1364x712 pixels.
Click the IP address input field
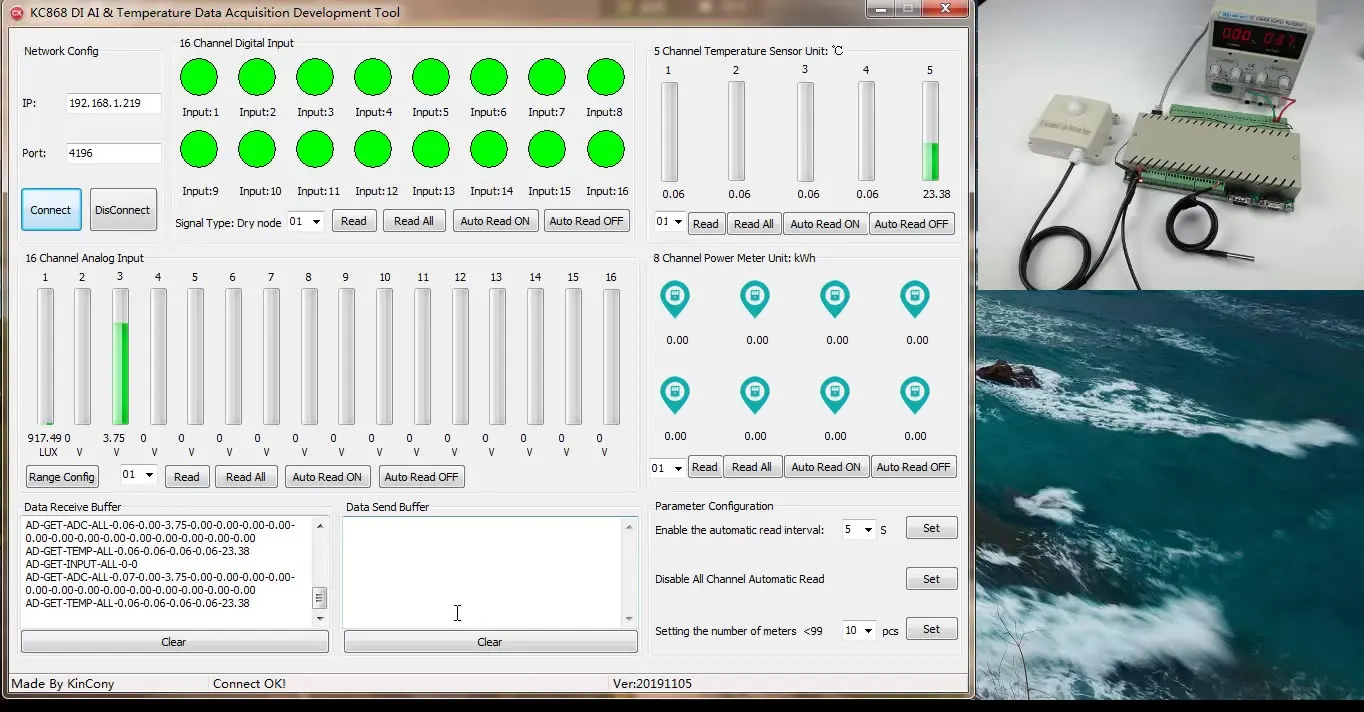(x=113, y=103)
